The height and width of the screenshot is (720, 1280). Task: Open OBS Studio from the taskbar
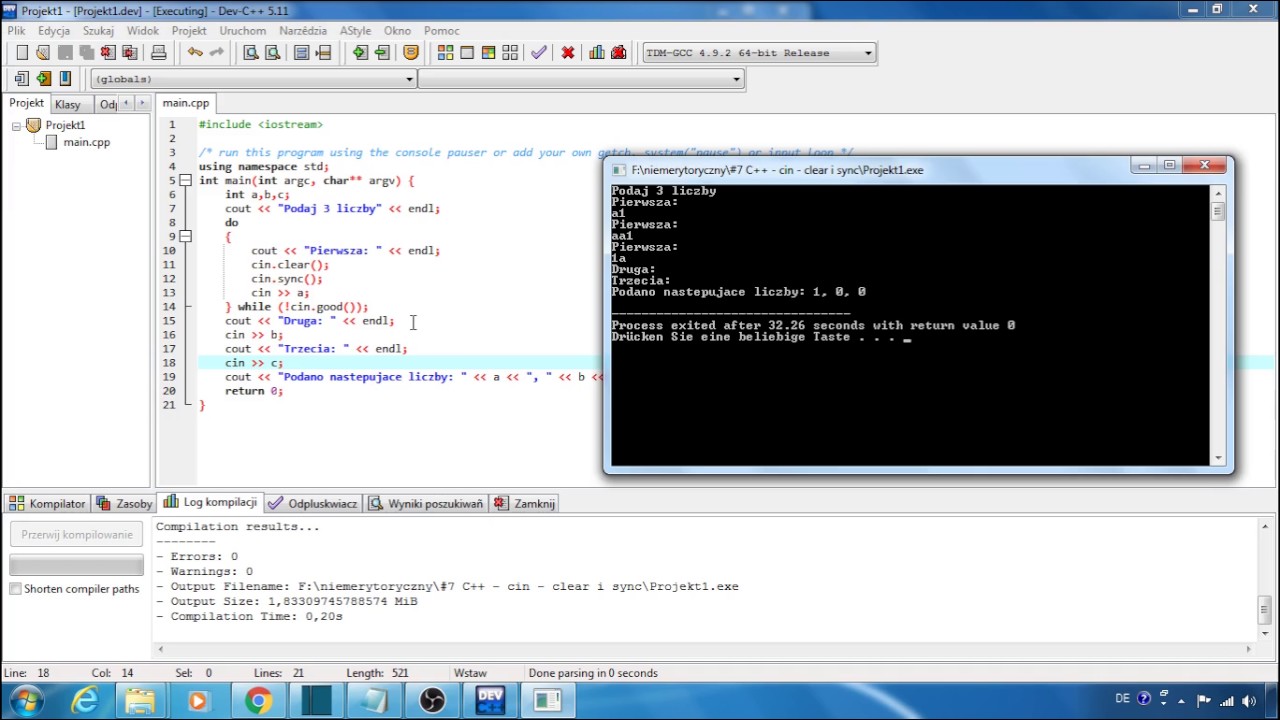(x=432, y=701)
